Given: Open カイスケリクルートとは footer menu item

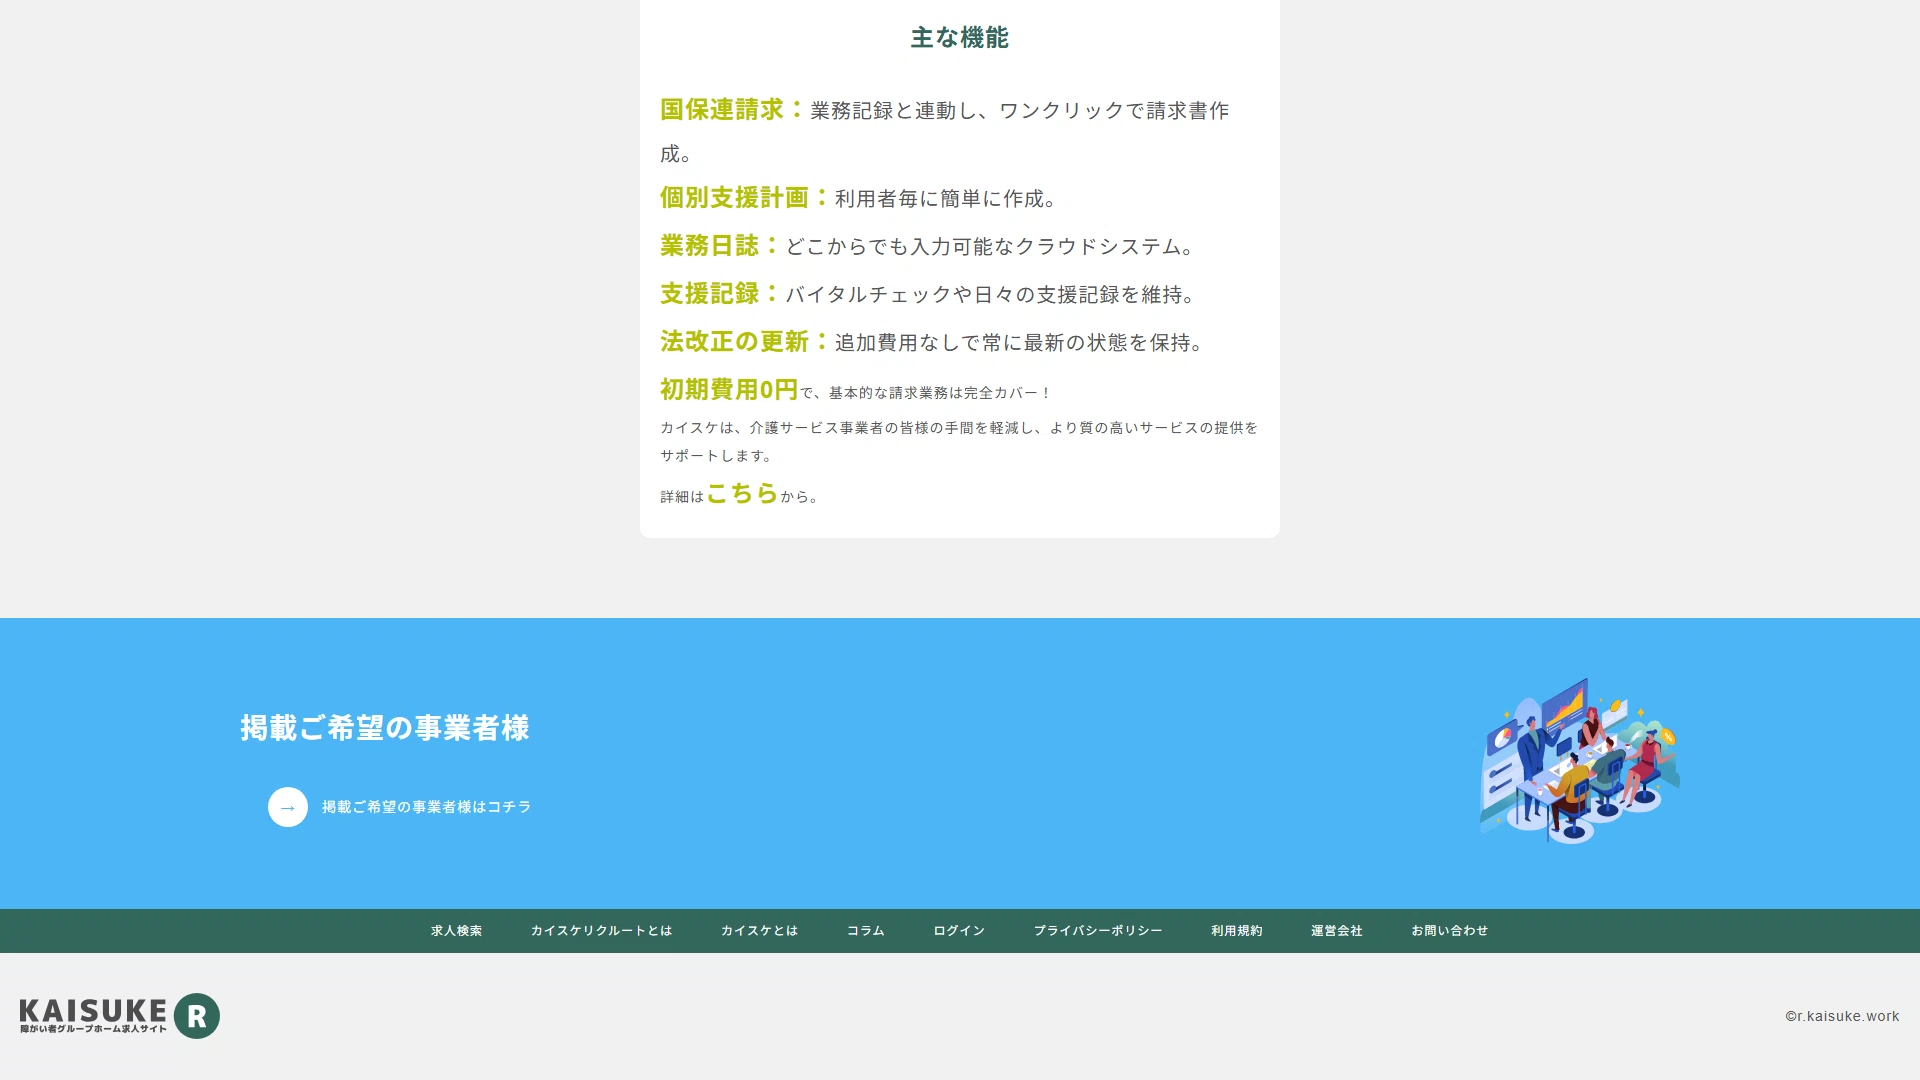Looking at the screenshot, I should pyautogui.click(x=602, y=931).
